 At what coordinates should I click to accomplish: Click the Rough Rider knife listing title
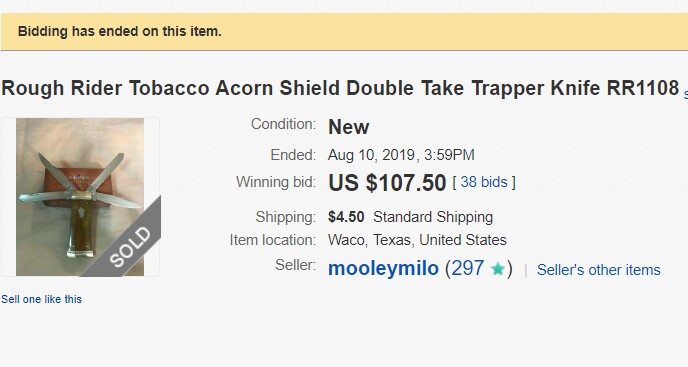point(340,88)
